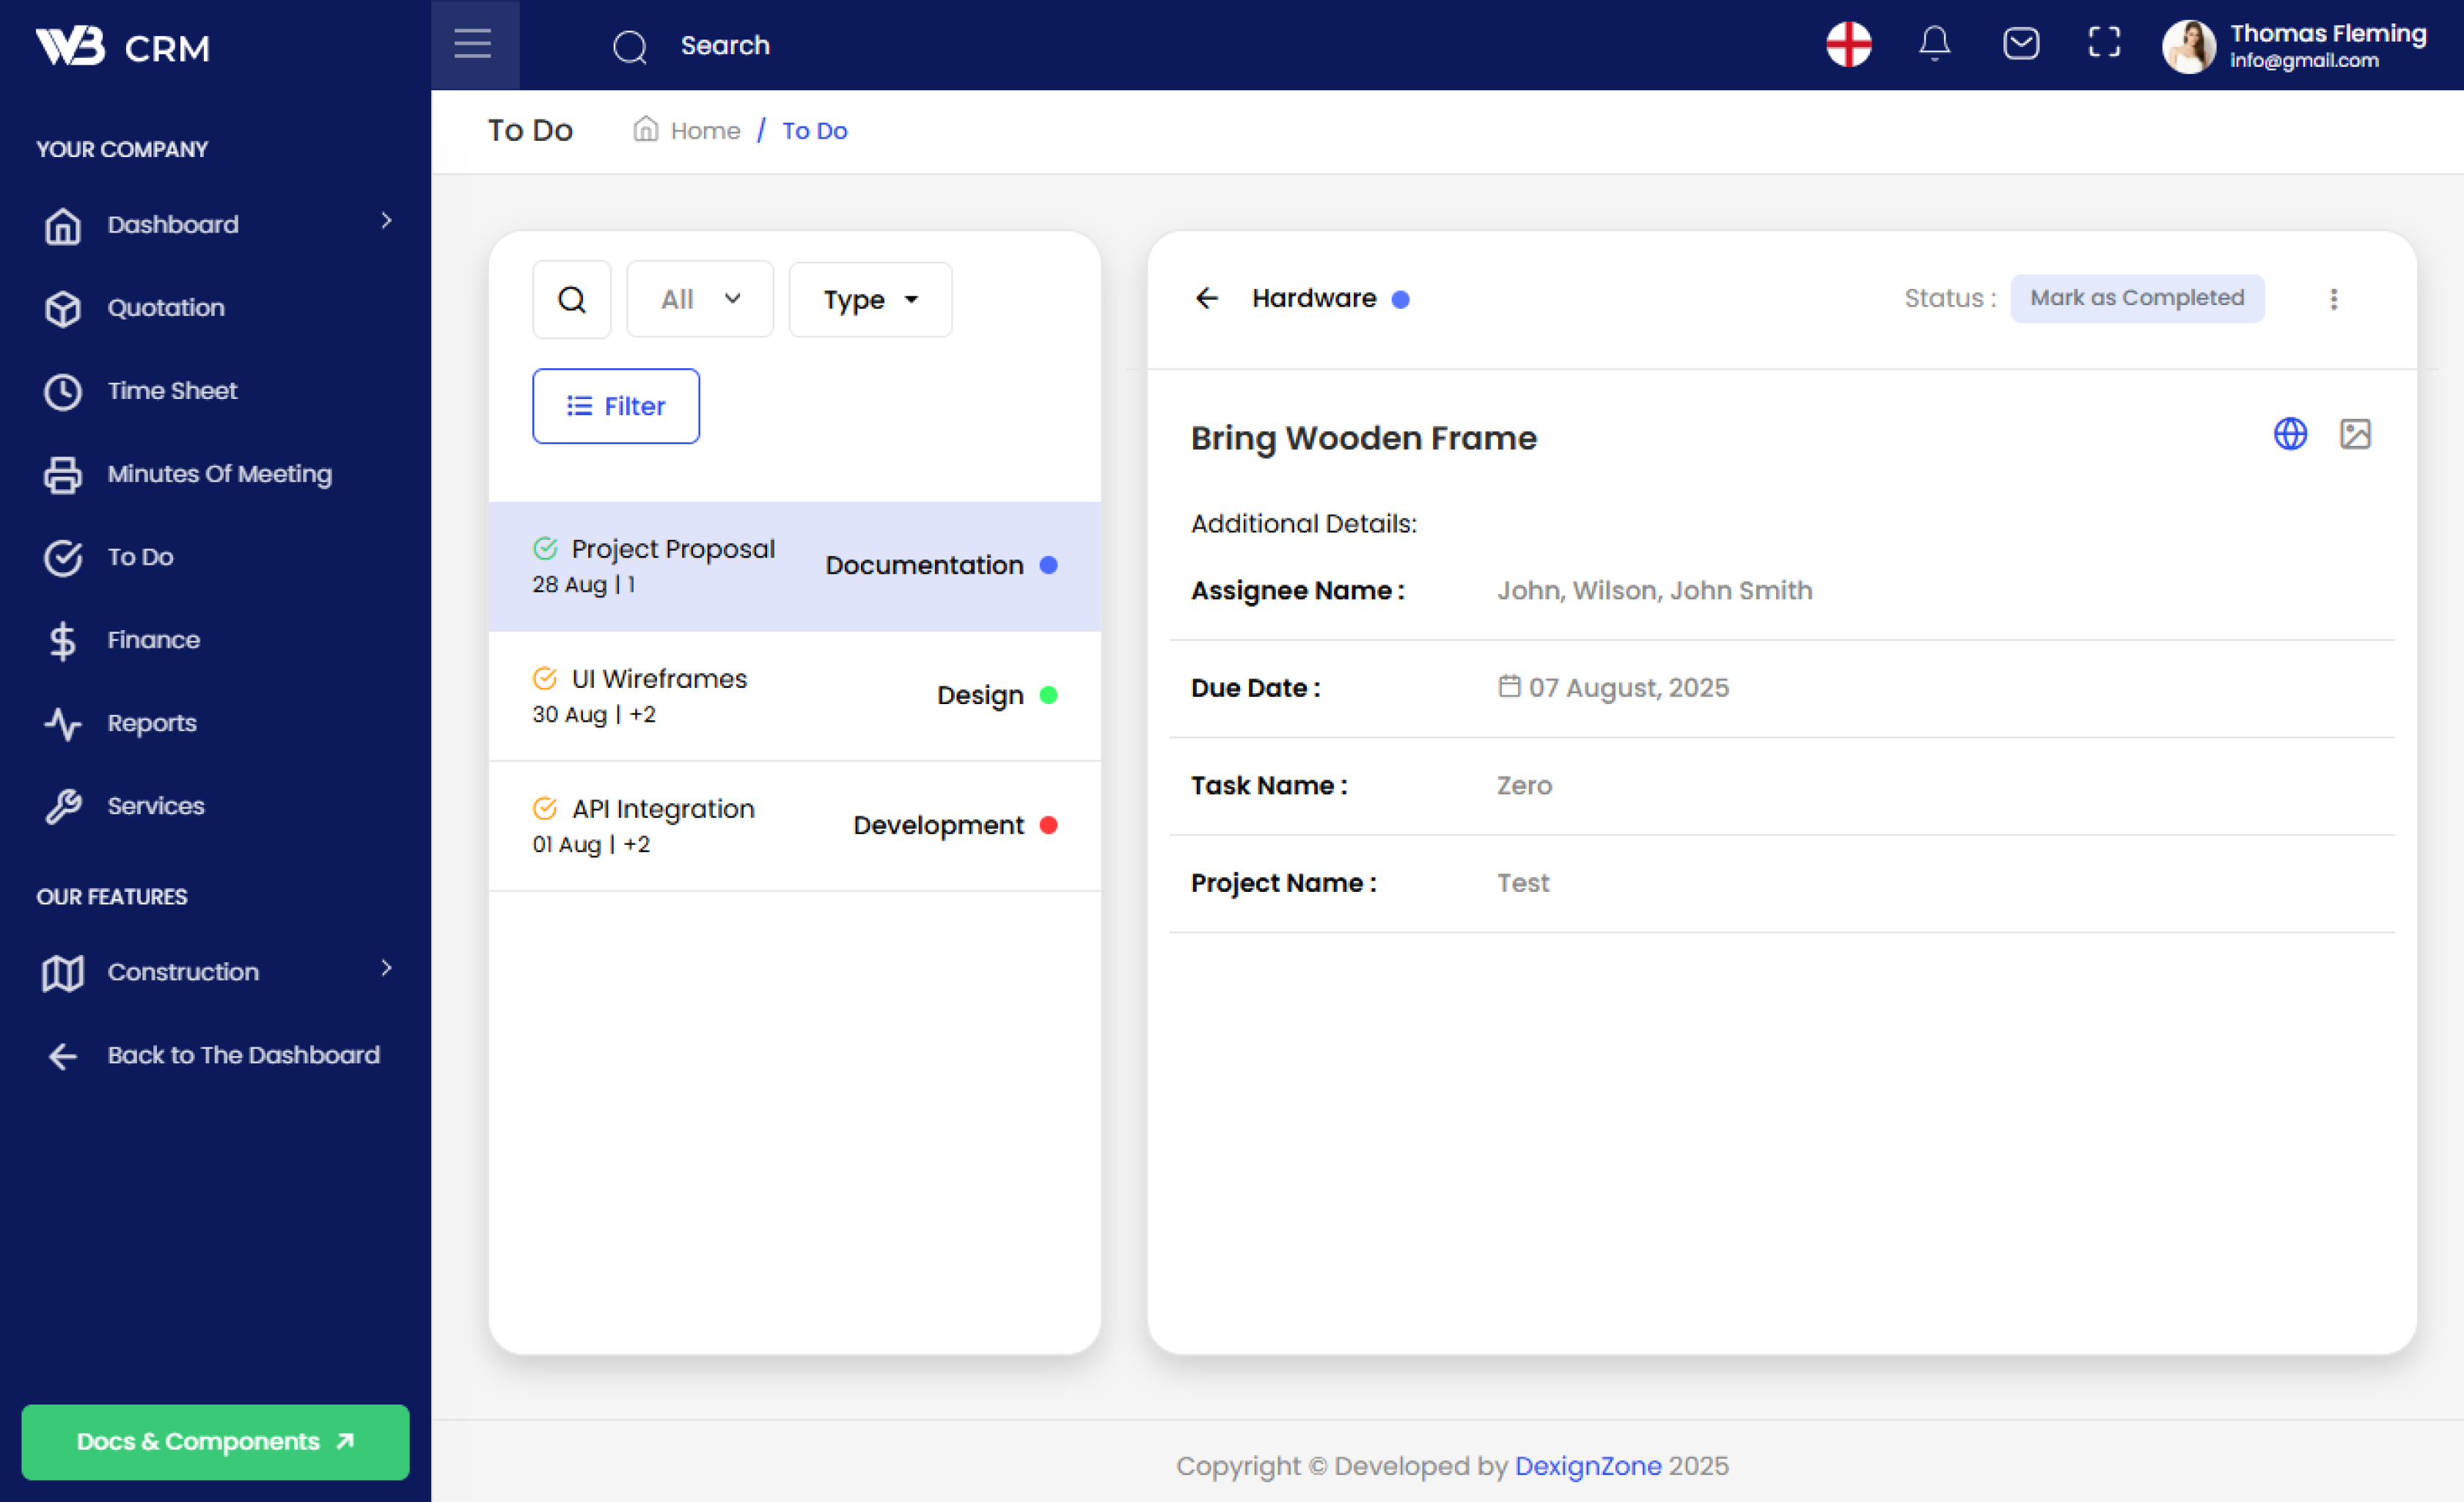This screenshot has height=1502, width=2464.
Task: Open the mail envelope icon
Action: (x=2020, y=44)
